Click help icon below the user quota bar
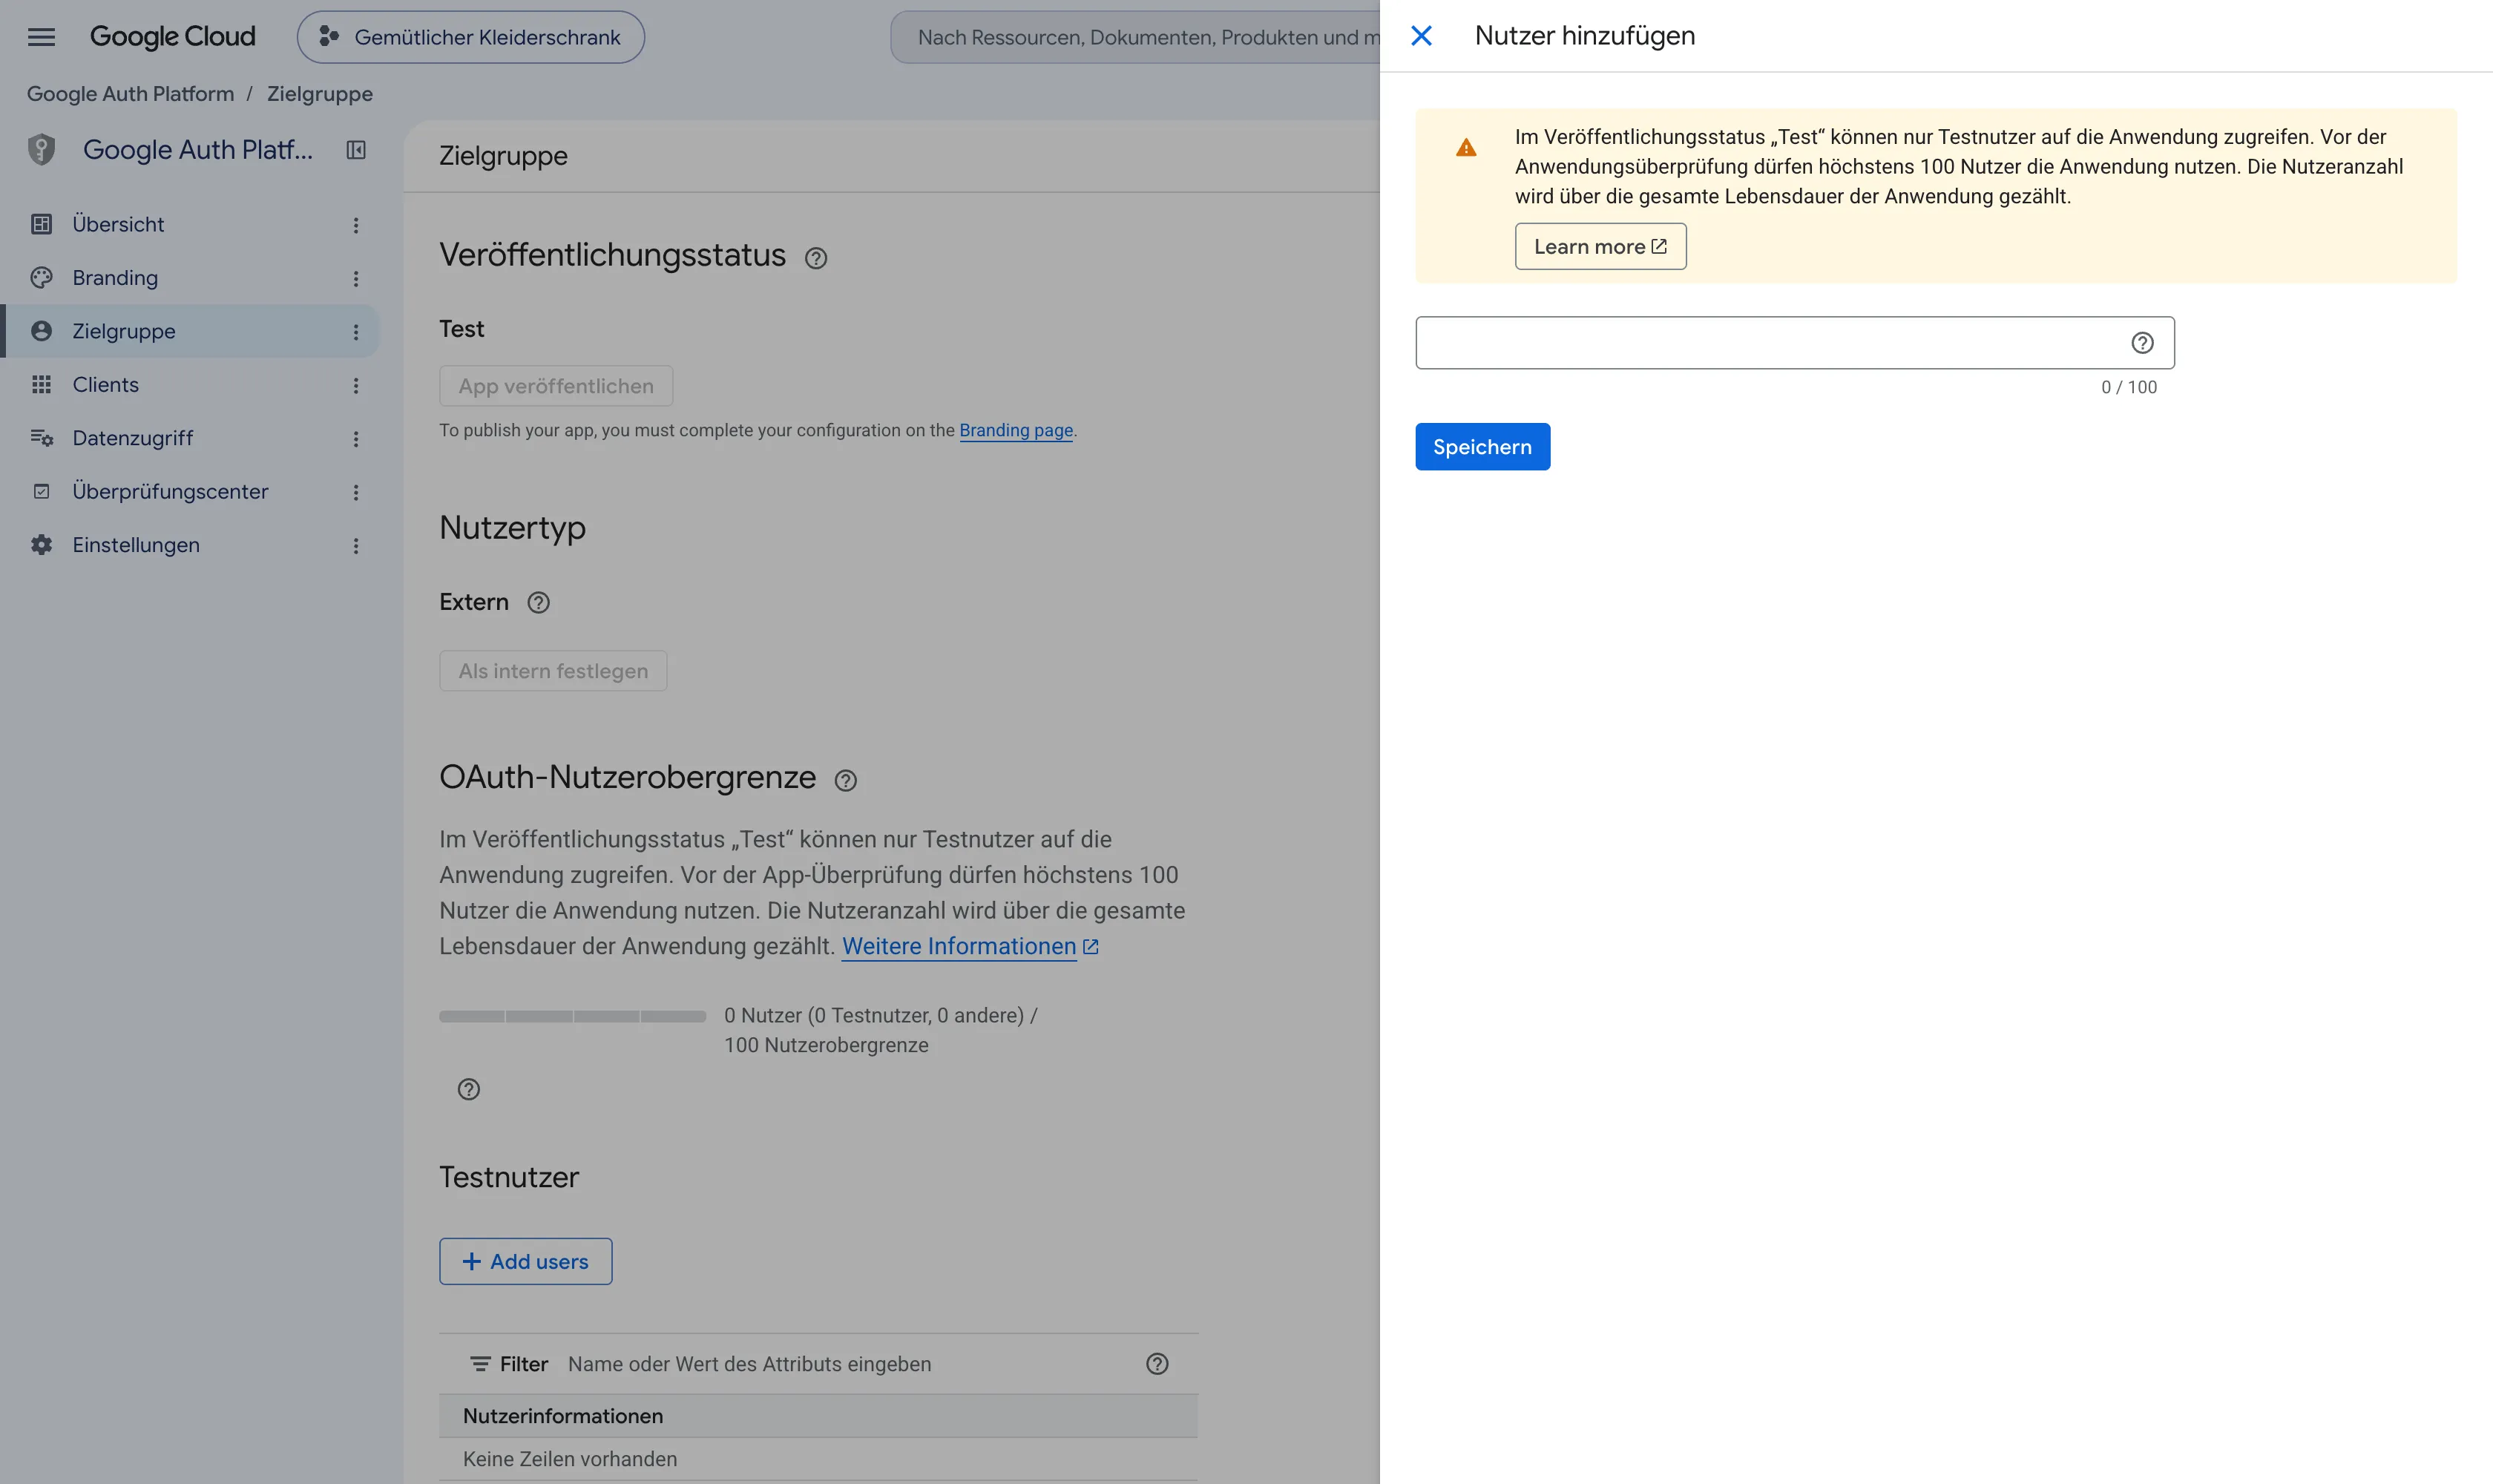 tap(469, 1090)
